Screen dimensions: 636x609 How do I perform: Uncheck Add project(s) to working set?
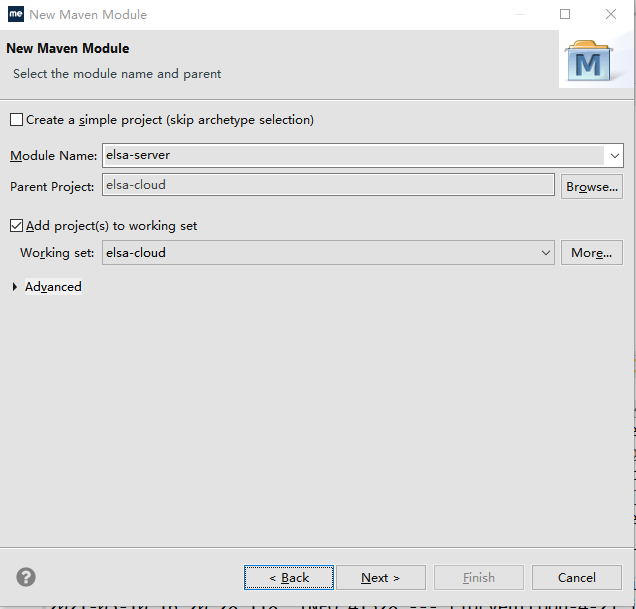pos(16,226)
